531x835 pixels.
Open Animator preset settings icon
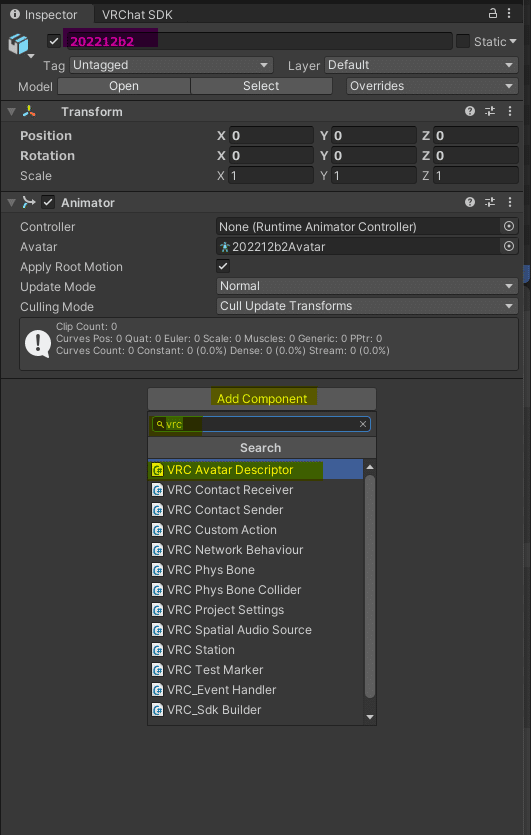coord(489,202)
